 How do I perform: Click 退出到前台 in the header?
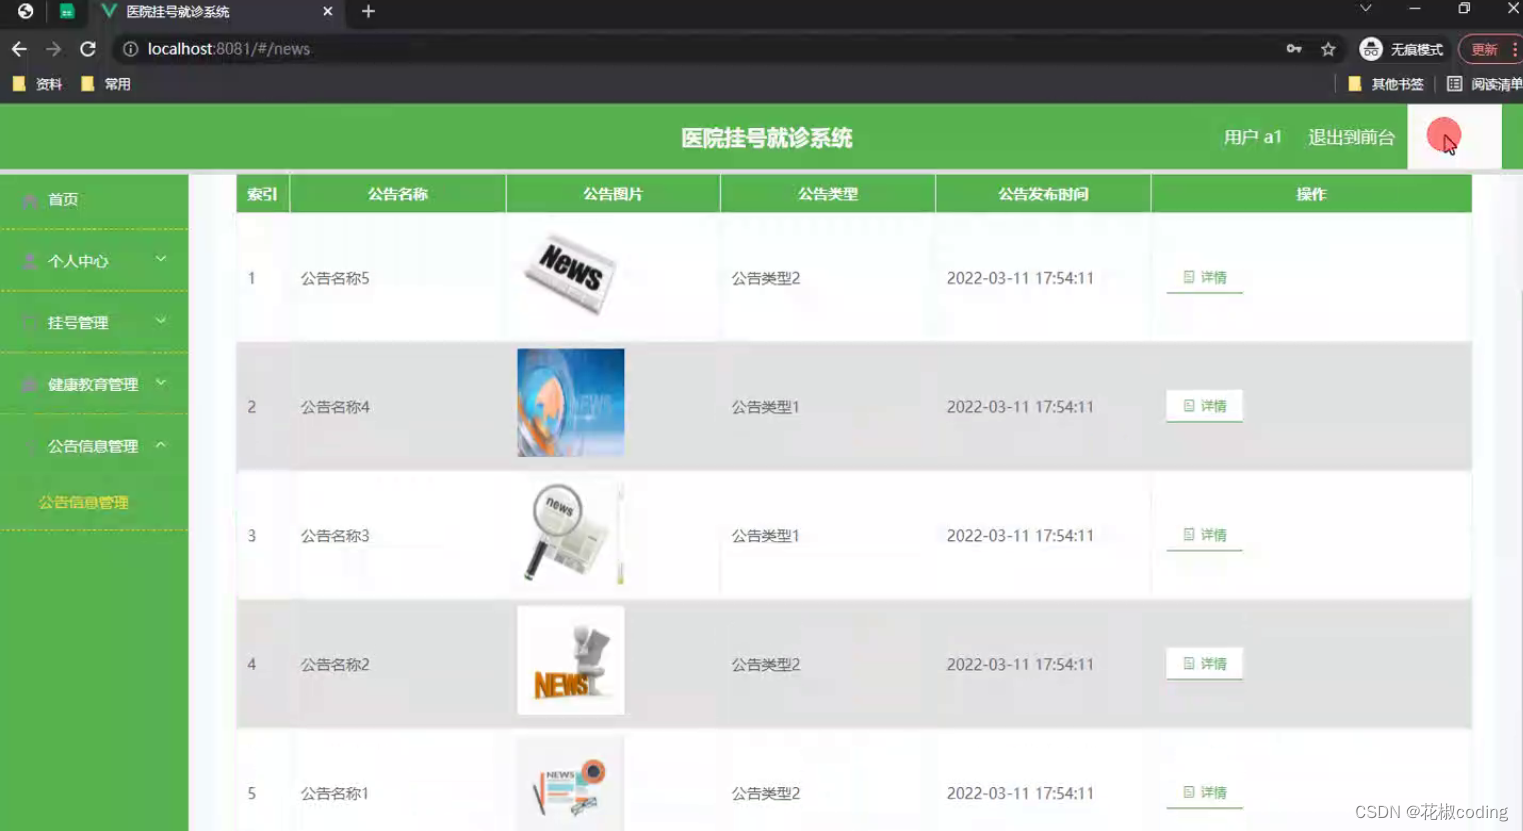click(x=1351, y=137)
